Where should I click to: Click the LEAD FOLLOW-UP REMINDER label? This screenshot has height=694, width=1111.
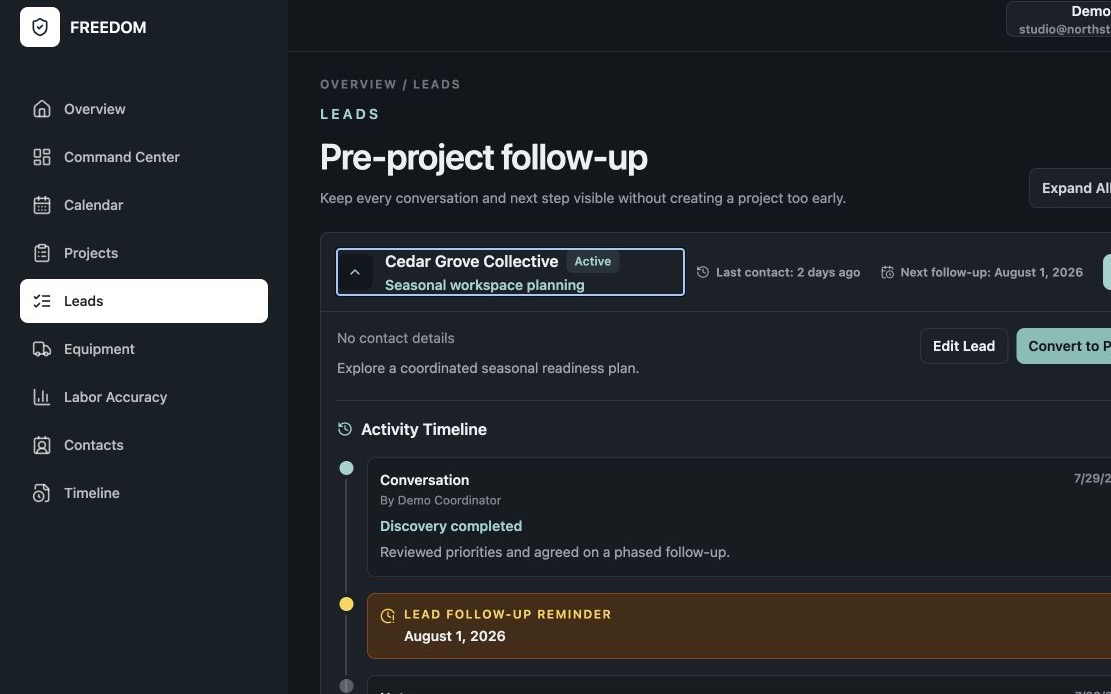(507, 615)
